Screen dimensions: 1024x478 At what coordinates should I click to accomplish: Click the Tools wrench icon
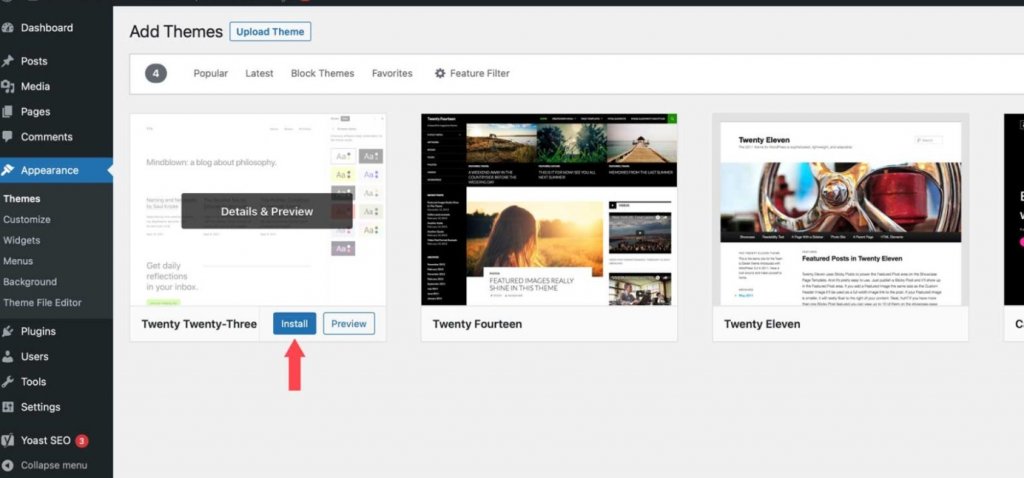[8, 382]
